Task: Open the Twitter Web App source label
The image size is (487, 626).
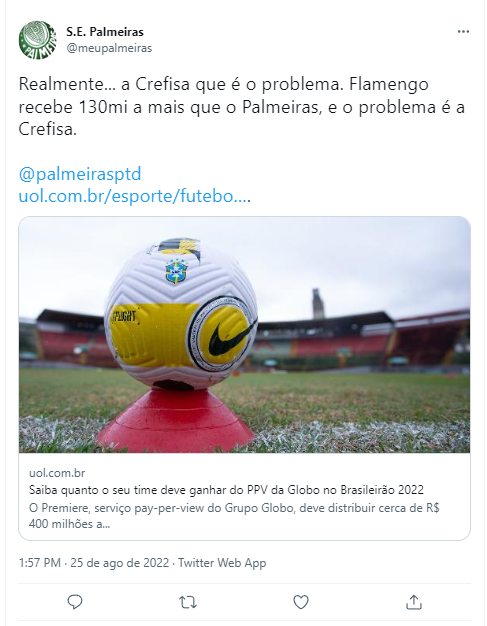Action: (222, 563)
